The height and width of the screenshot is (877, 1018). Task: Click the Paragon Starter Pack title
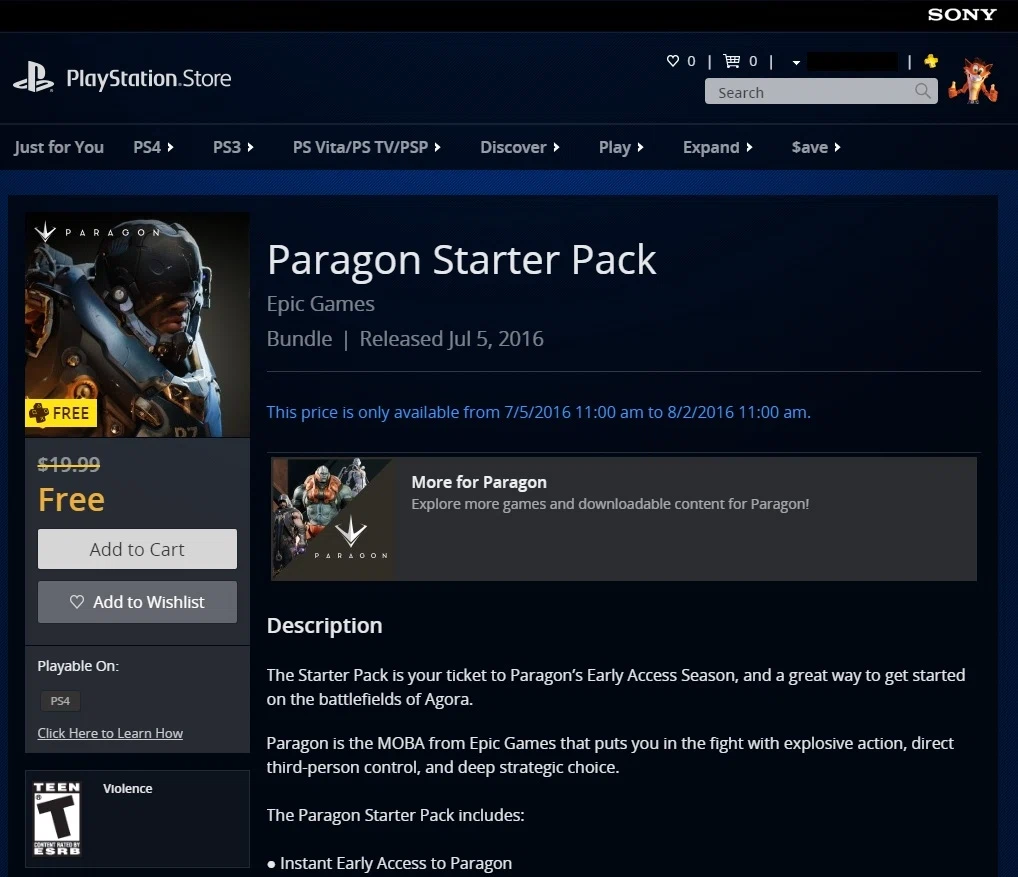(462, 260)
